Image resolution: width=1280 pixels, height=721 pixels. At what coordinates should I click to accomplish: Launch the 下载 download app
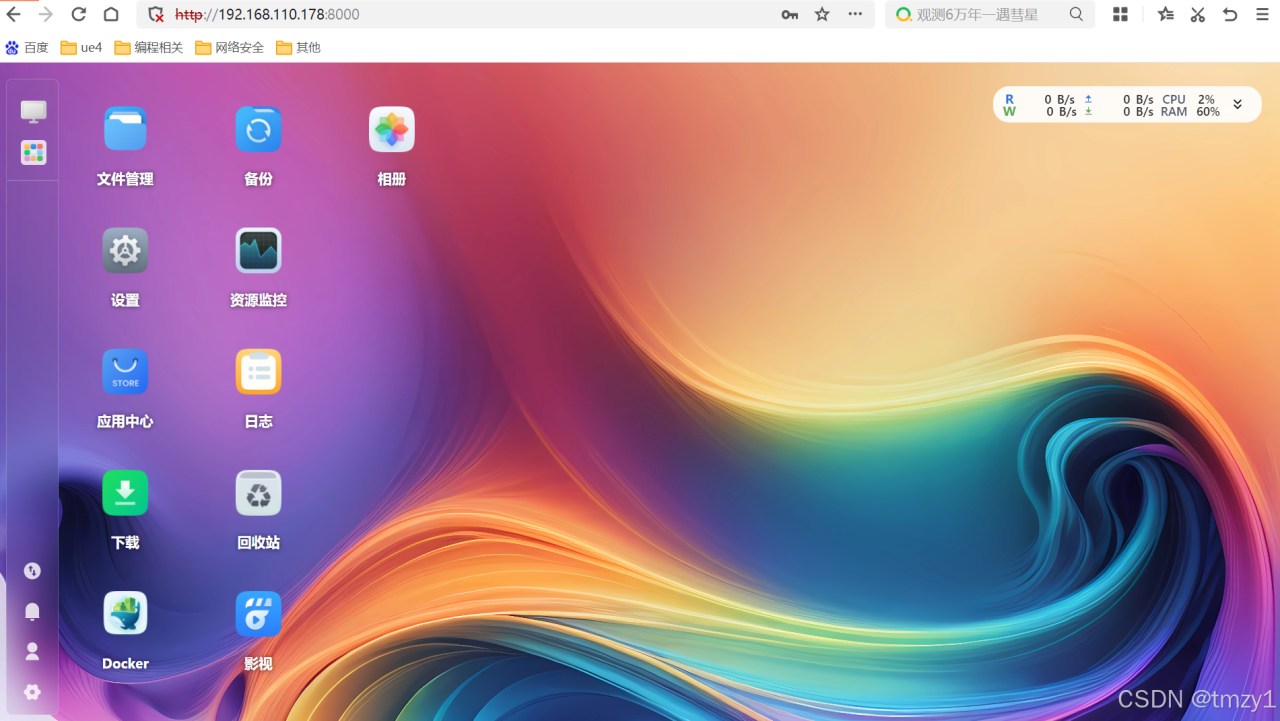[125, 493]
